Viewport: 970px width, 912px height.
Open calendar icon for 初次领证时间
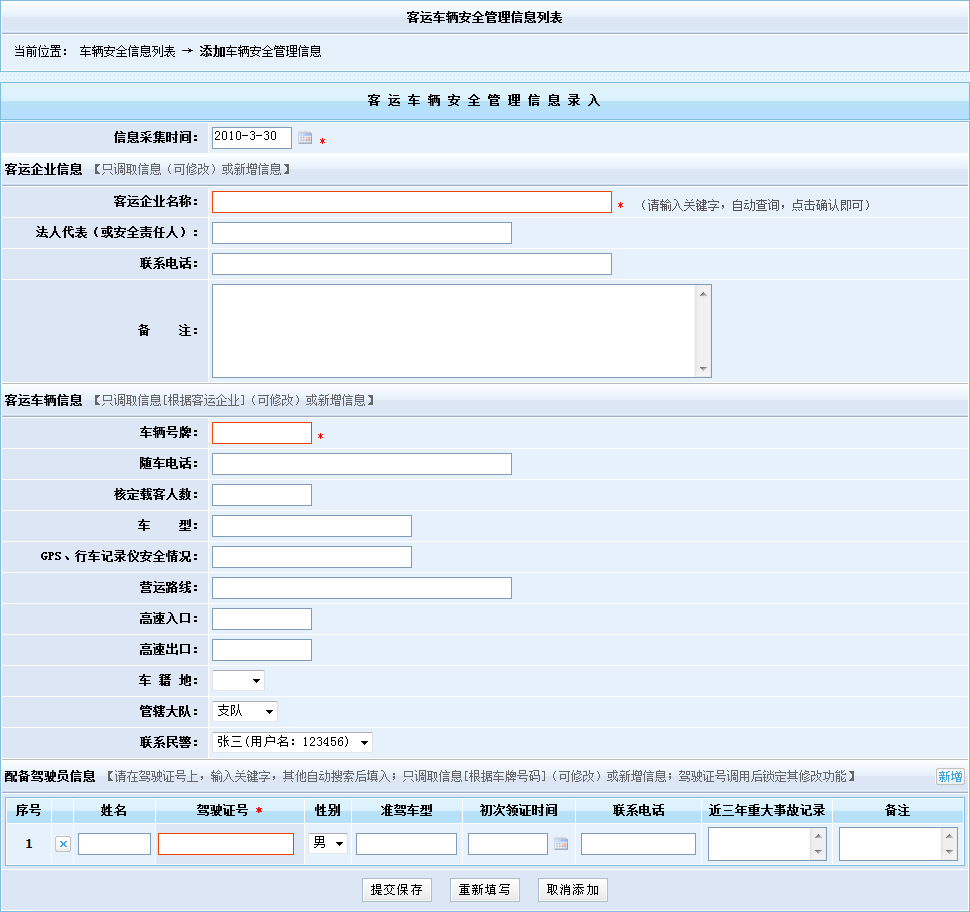point(561,844)
